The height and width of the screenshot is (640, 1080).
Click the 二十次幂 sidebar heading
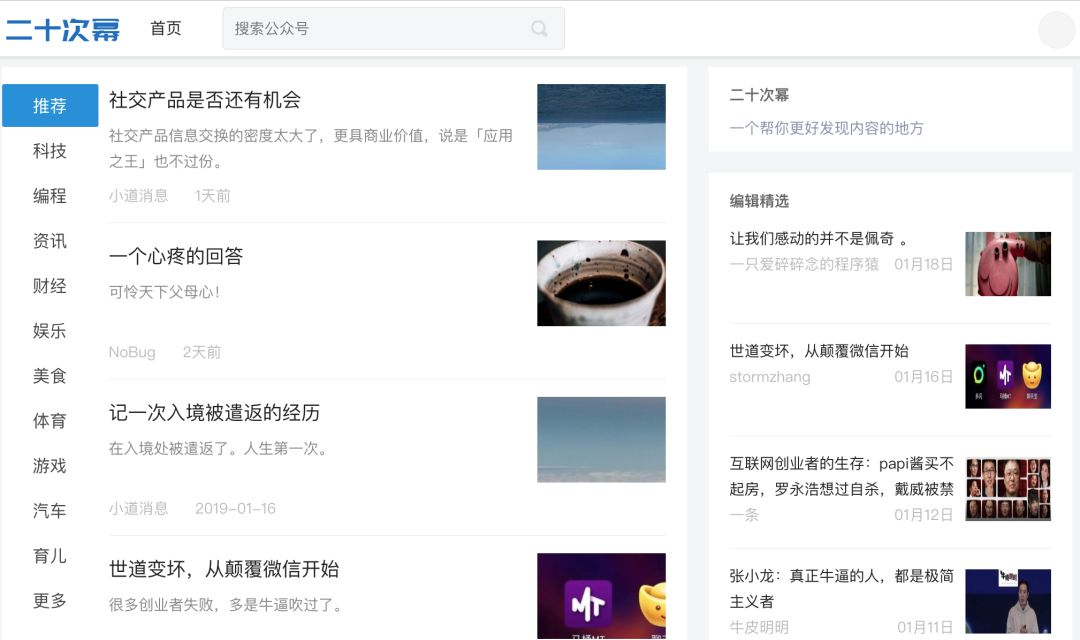[759, 95]
